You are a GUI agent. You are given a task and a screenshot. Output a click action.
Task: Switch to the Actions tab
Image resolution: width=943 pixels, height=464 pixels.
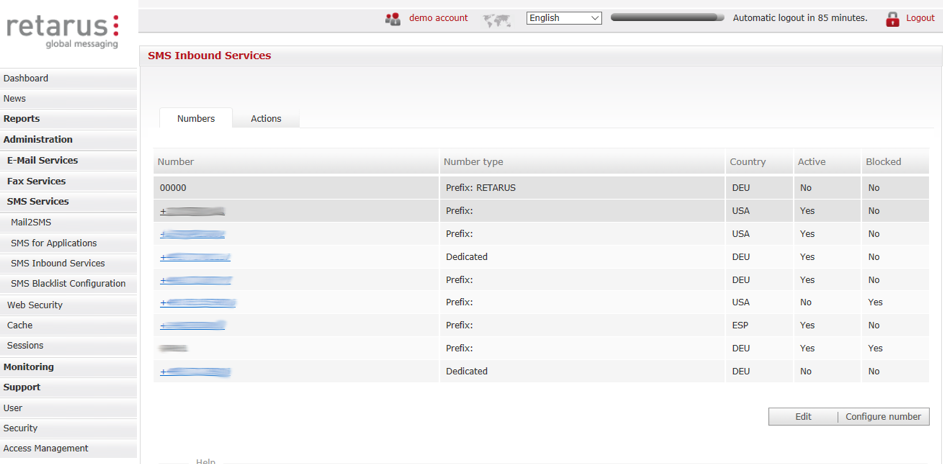266,119
